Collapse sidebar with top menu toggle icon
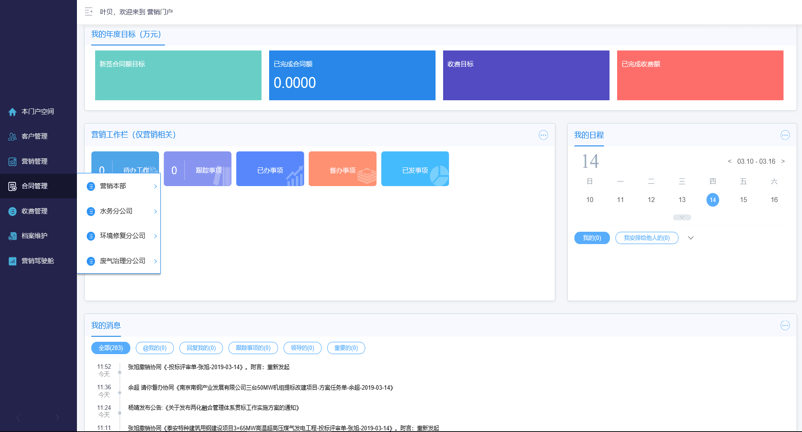The image size is (802, 432). [89, 12]
